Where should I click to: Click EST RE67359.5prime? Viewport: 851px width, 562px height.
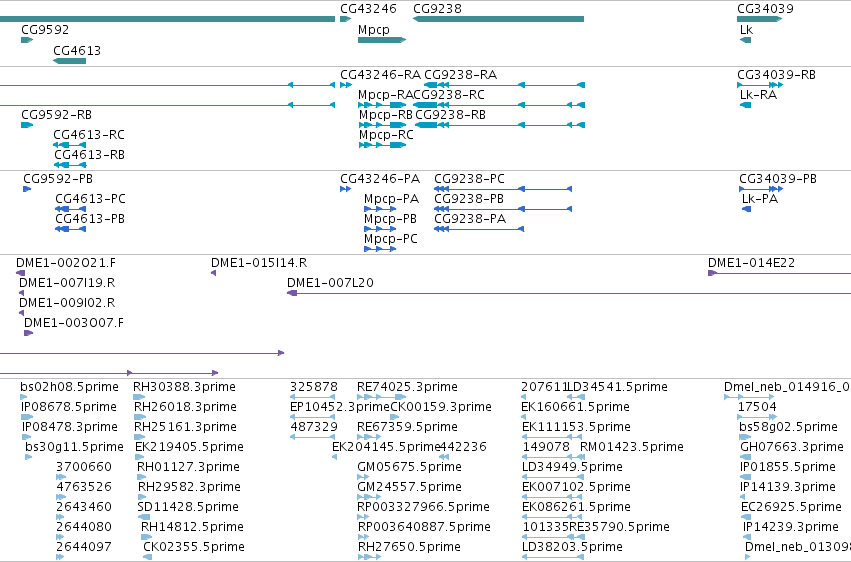click(x=407, y=427)
